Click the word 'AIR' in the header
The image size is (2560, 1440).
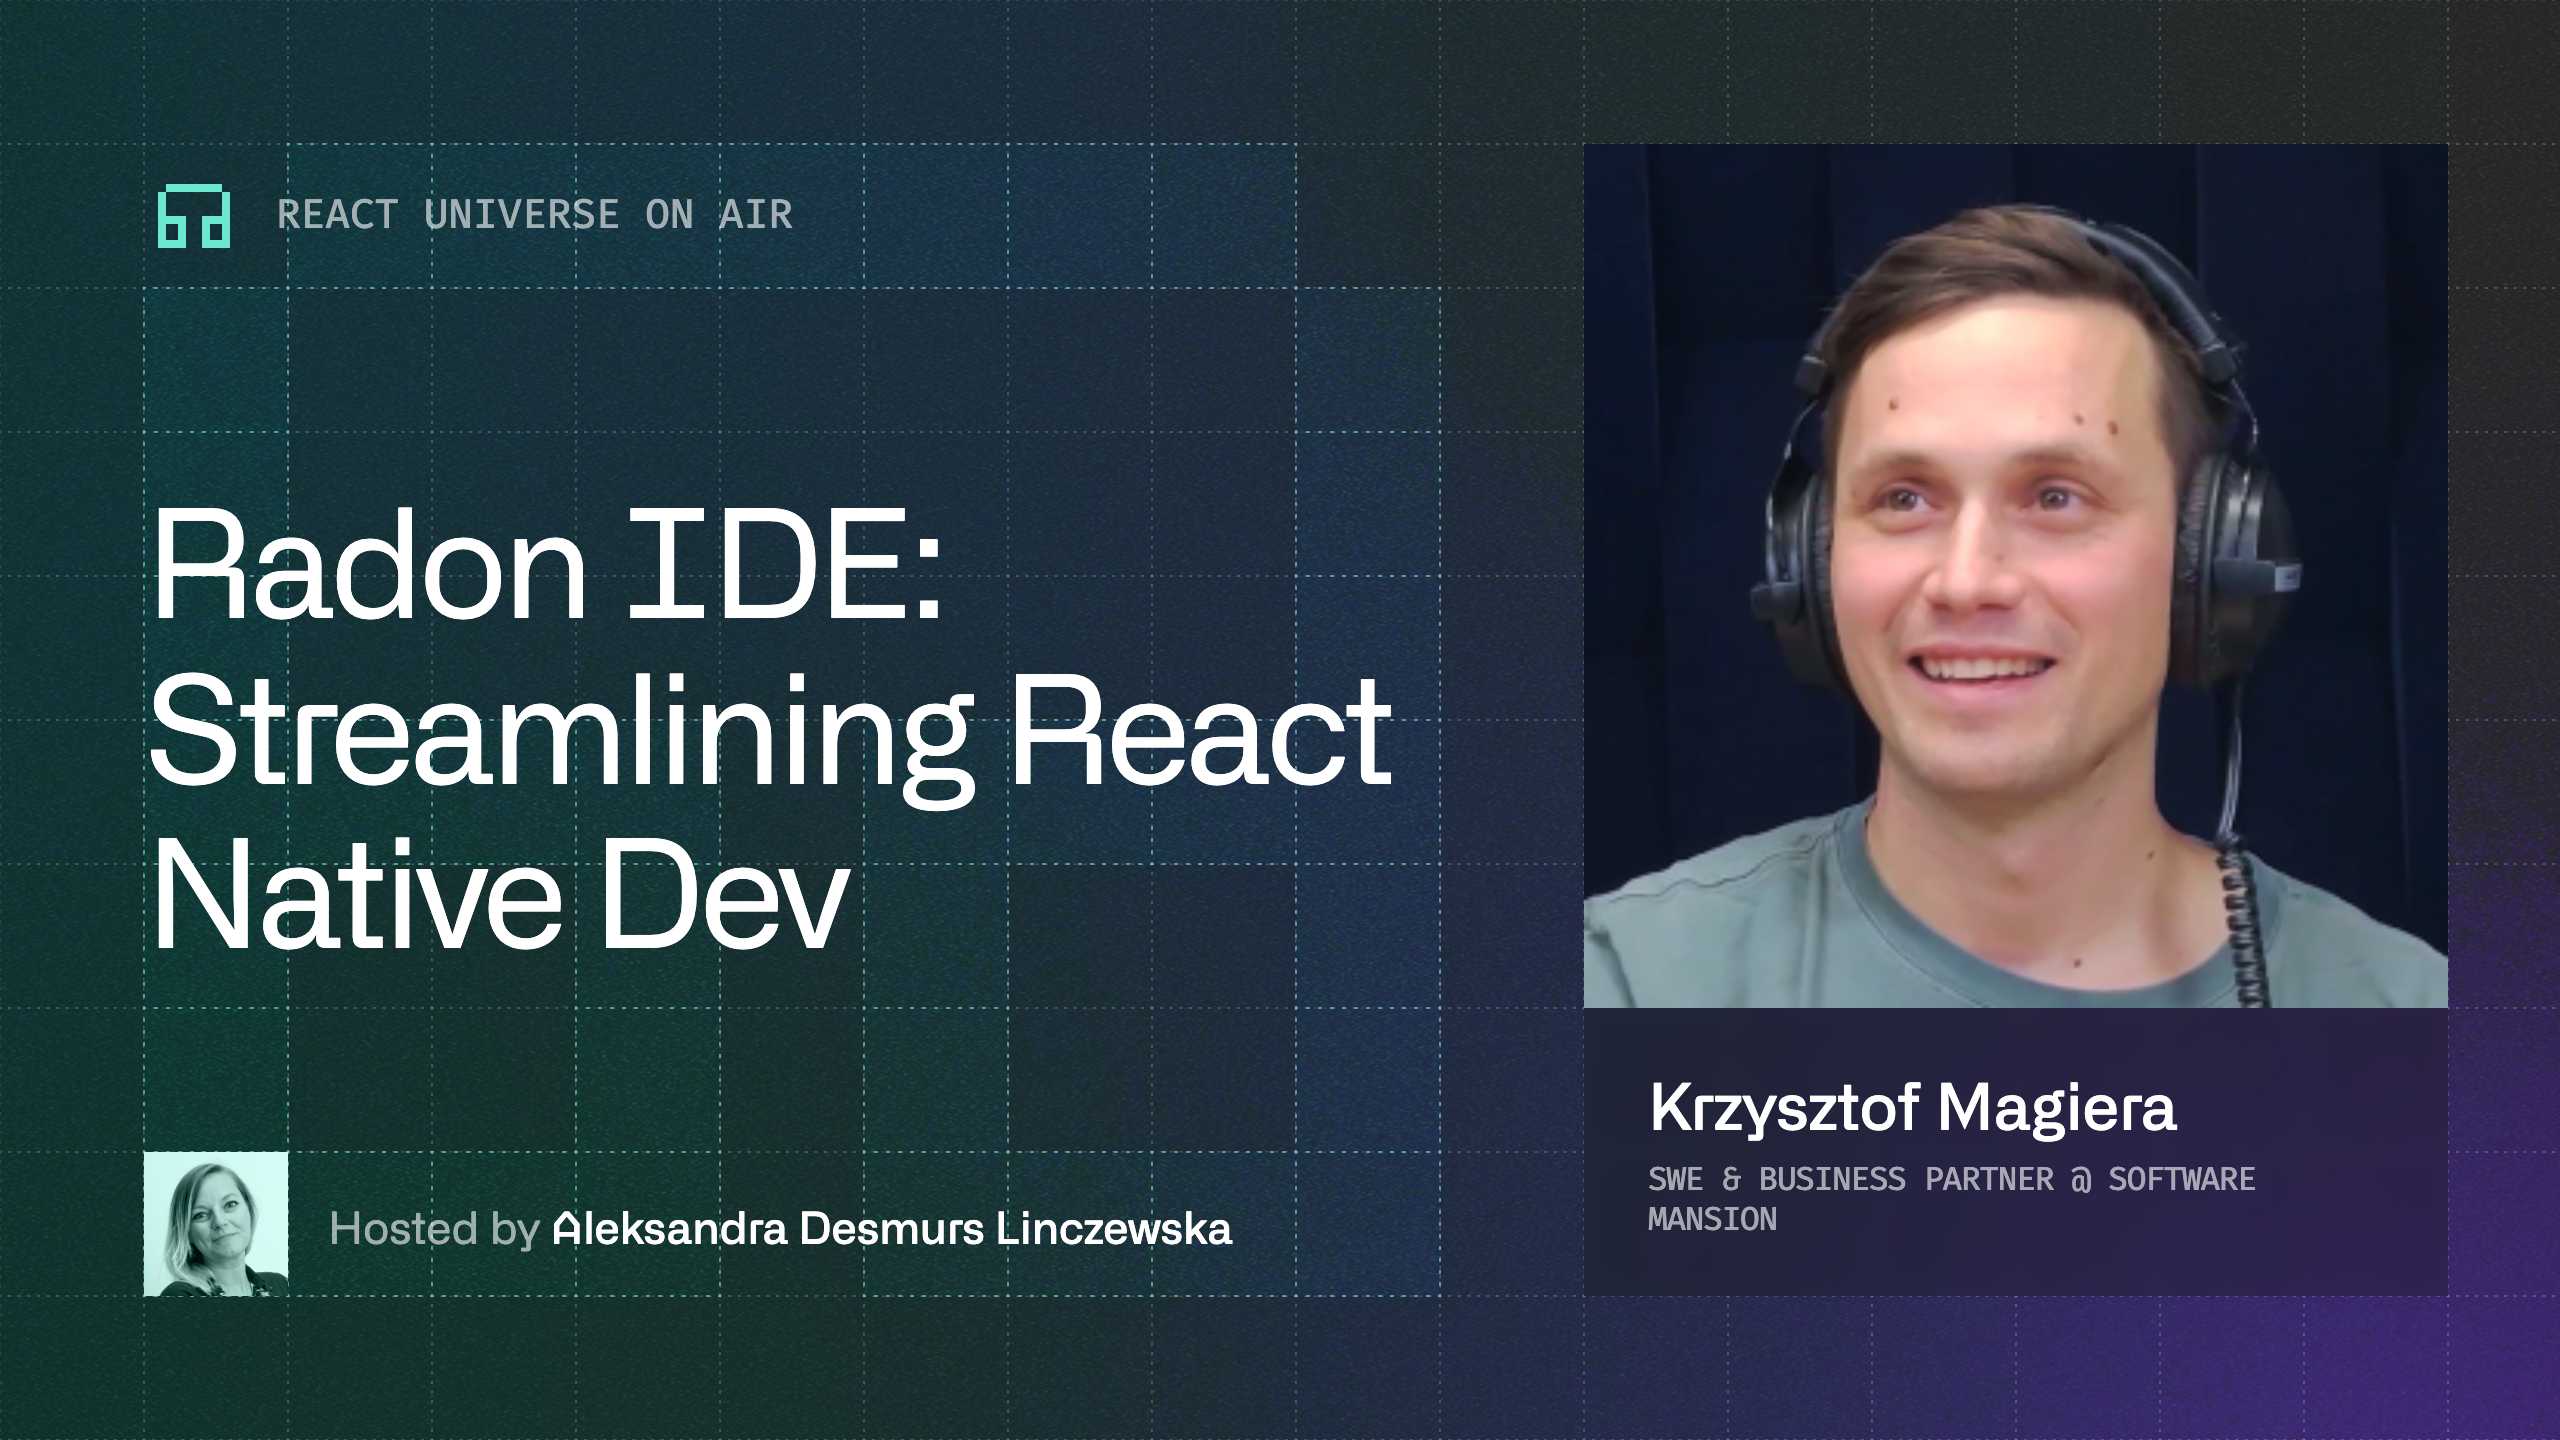point(755,215)
